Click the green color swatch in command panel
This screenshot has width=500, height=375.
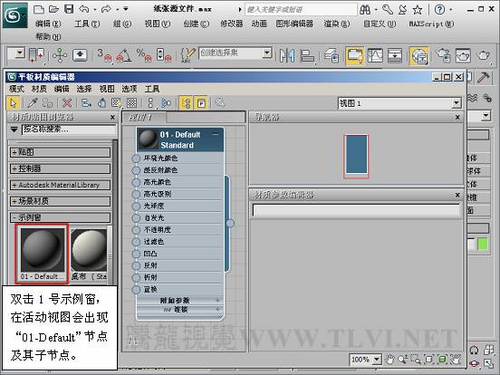482,244
